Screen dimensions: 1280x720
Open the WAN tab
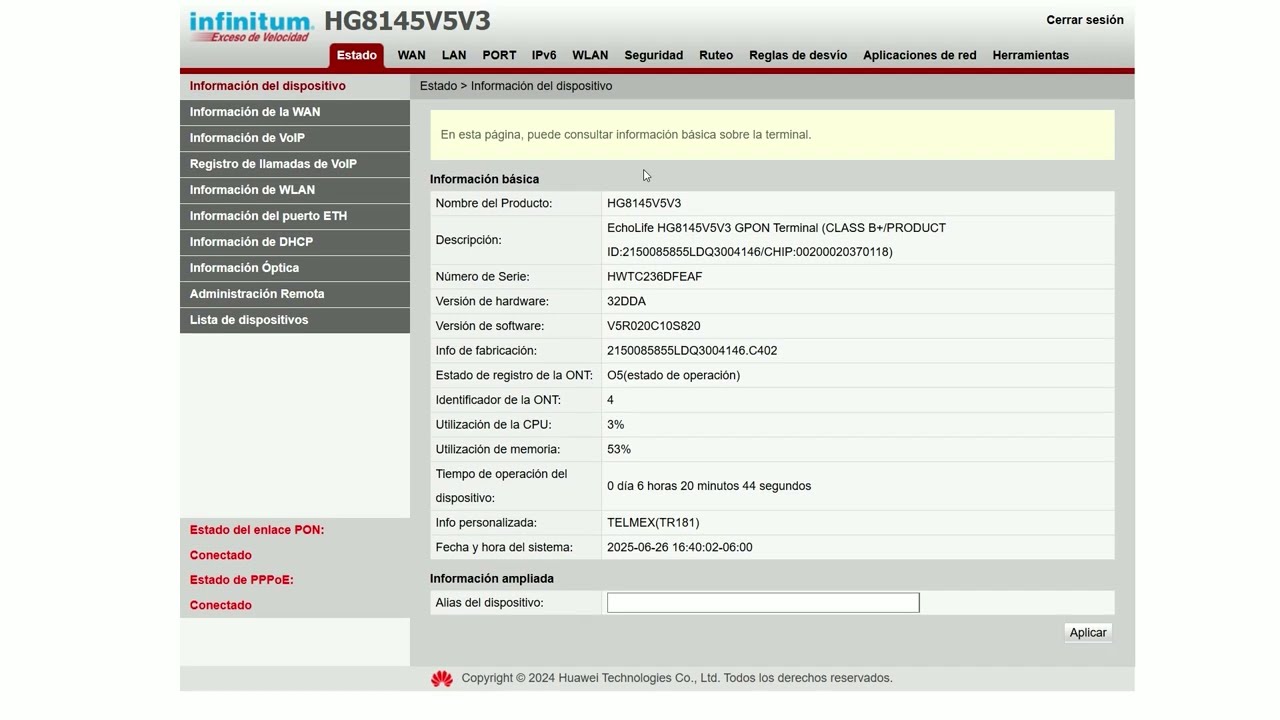tap(411, 55)
